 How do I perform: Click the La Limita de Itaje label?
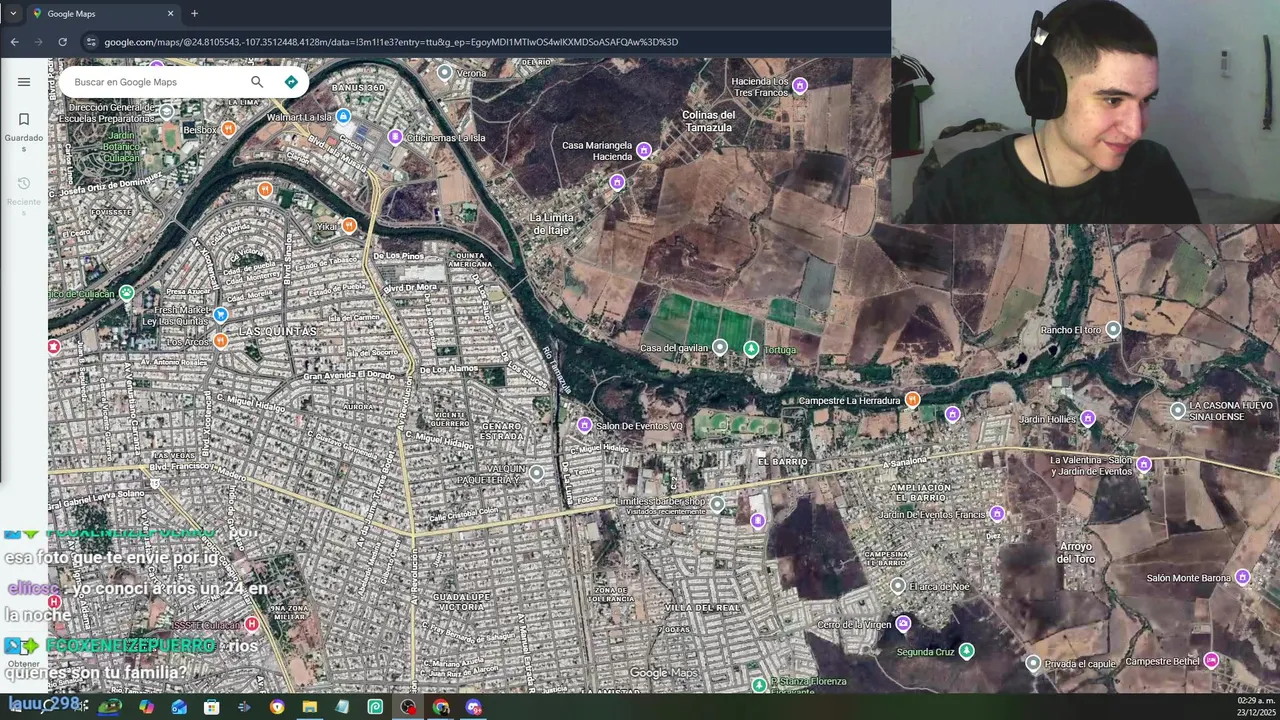click(551, 224)
